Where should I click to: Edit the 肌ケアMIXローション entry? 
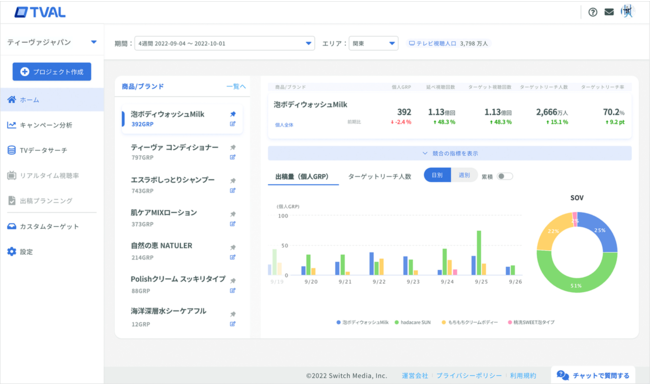coord(233,224)
